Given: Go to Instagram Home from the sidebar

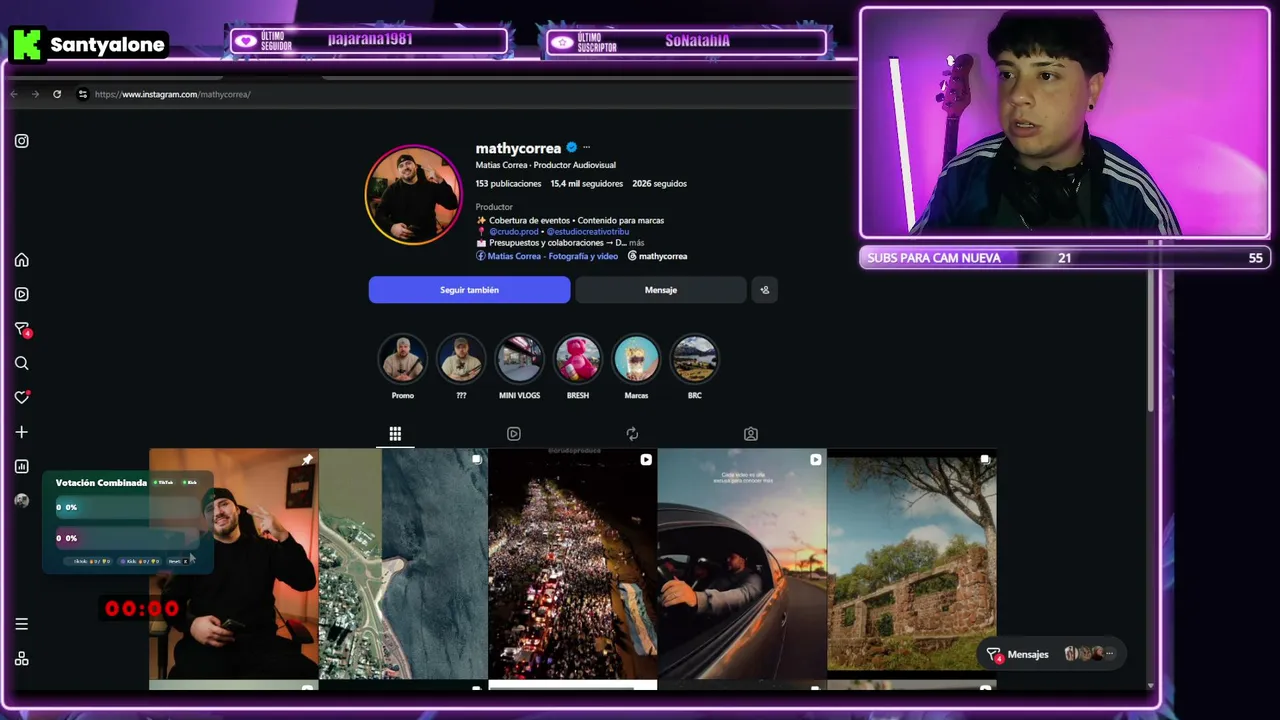Looking at the screenshot, I should click(22, 260).
